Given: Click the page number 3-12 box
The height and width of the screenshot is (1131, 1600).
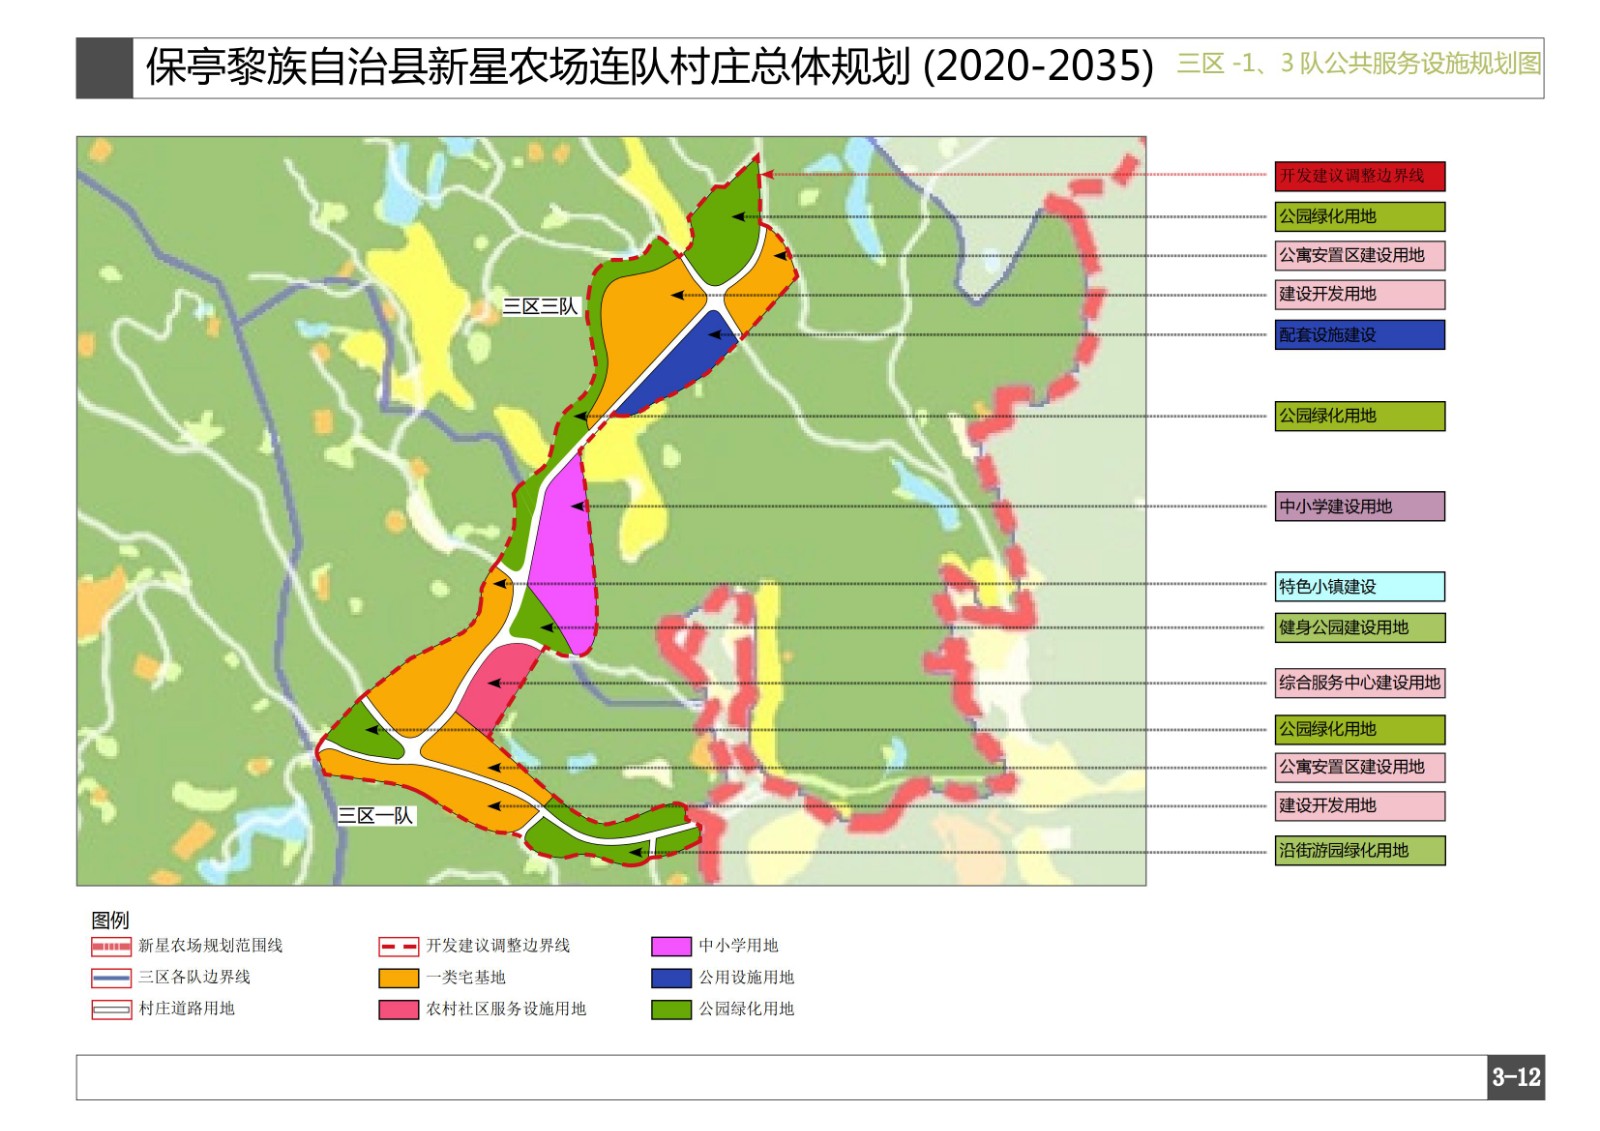Looking at the screenshot, I should (1516, 1078).
